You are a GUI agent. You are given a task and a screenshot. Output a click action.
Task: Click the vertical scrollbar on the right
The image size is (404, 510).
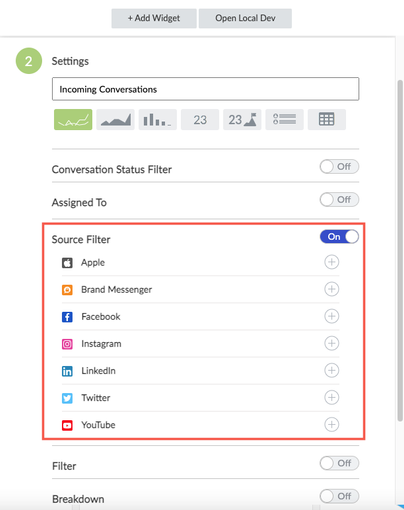coord(400,250)
